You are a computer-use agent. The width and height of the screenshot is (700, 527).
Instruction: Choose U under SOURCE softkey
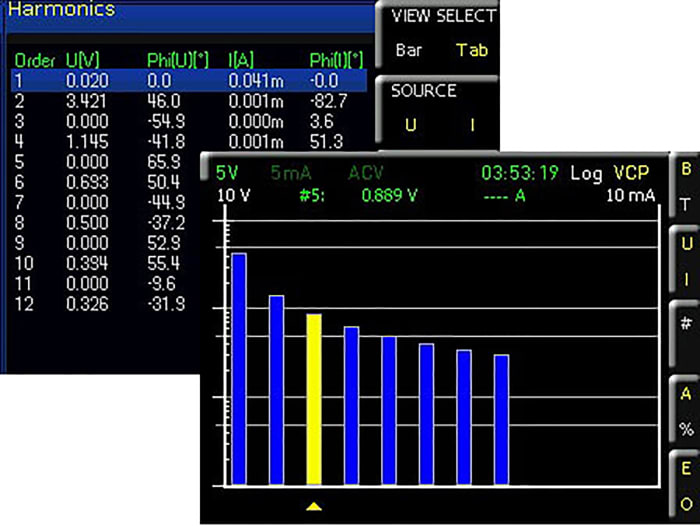point(411,125)
